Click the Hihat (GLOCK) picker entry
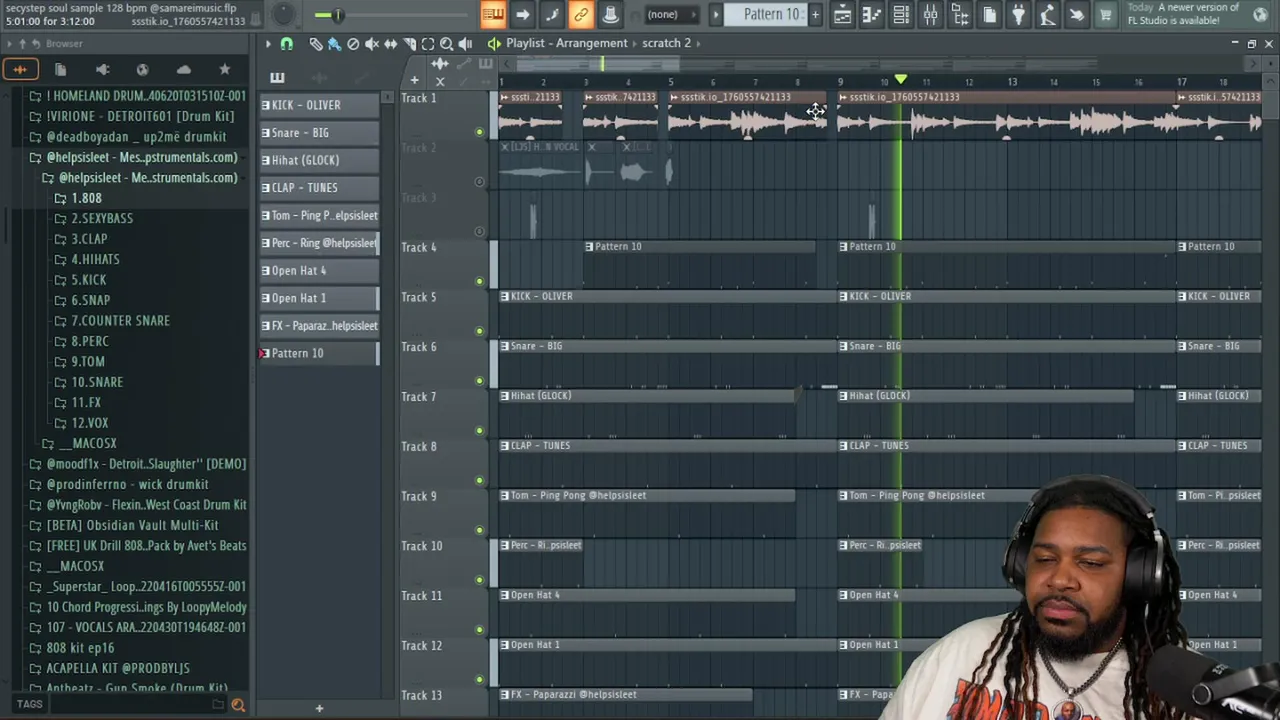Image resolution: width=1280 pixels, height=720 pixels. tap(320, 160)
